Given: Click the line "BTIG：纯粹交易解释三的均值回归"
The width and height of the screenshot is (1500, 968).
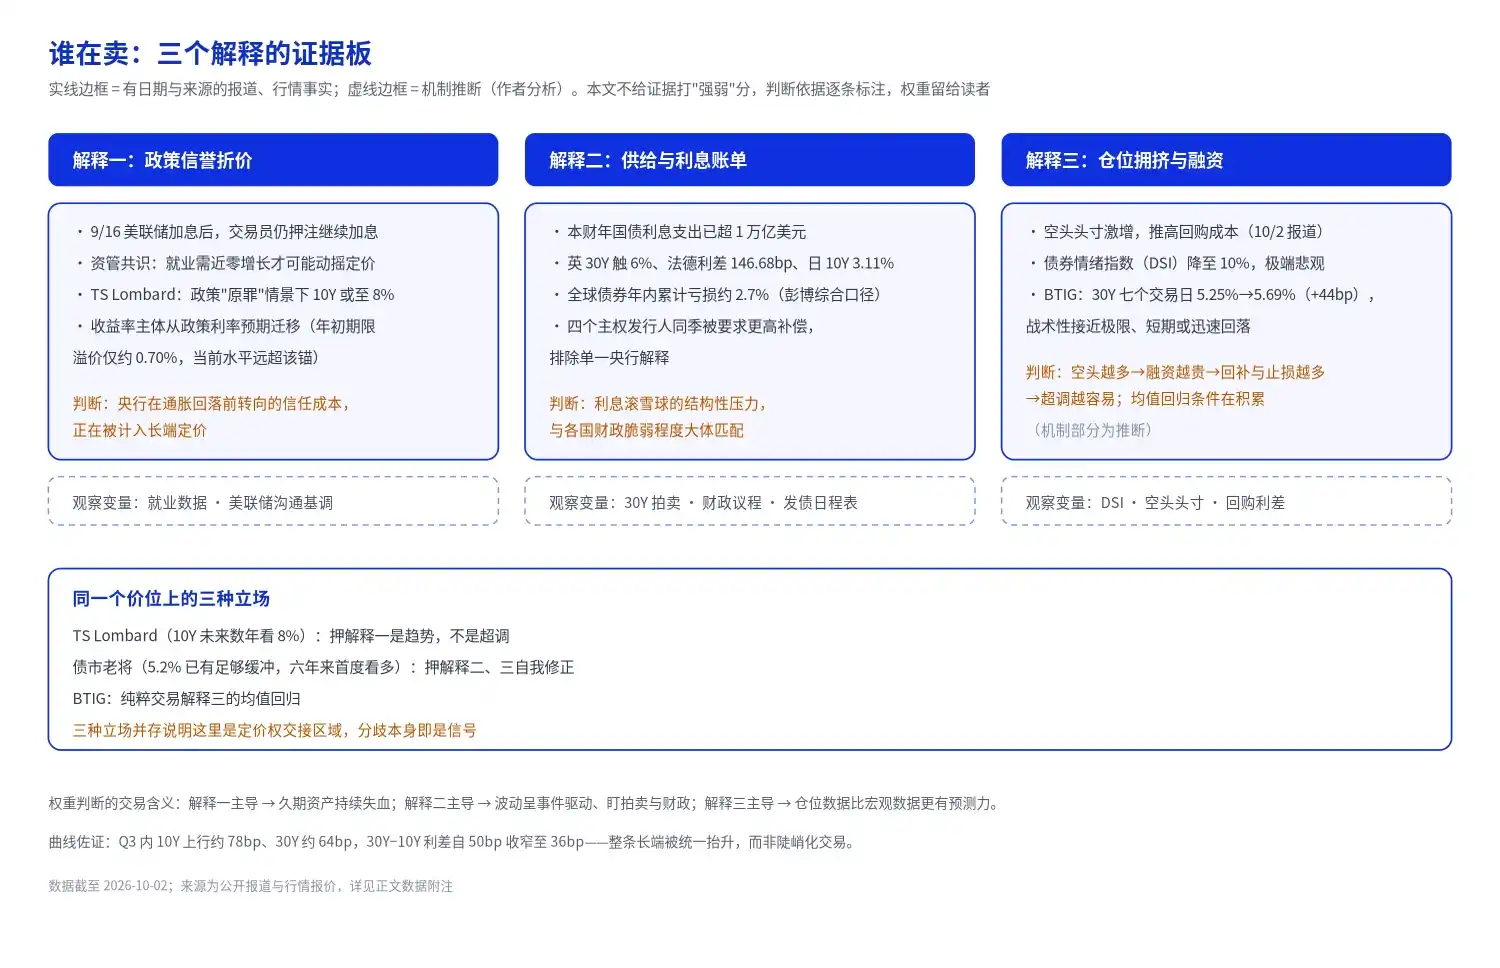Looking at the screenshot, I should (186, 699).
